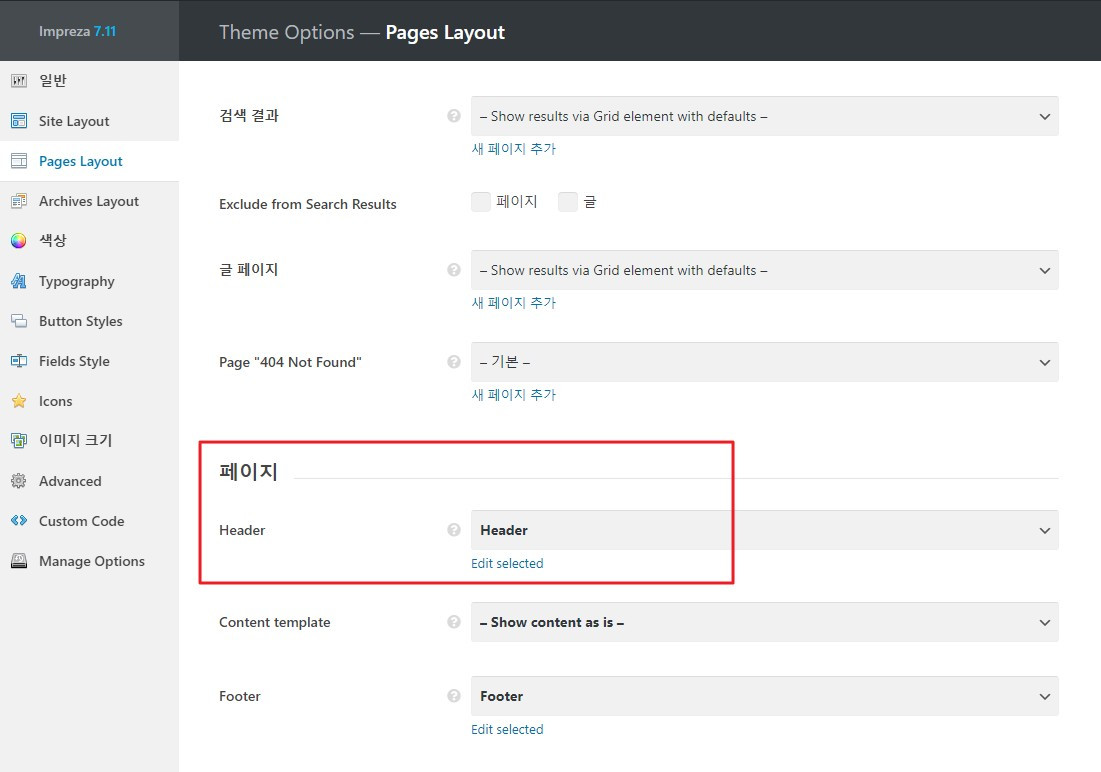The image size is (1101, 772).
Task: Click the Custom Code brackets icon
Action: pos(19,521)
